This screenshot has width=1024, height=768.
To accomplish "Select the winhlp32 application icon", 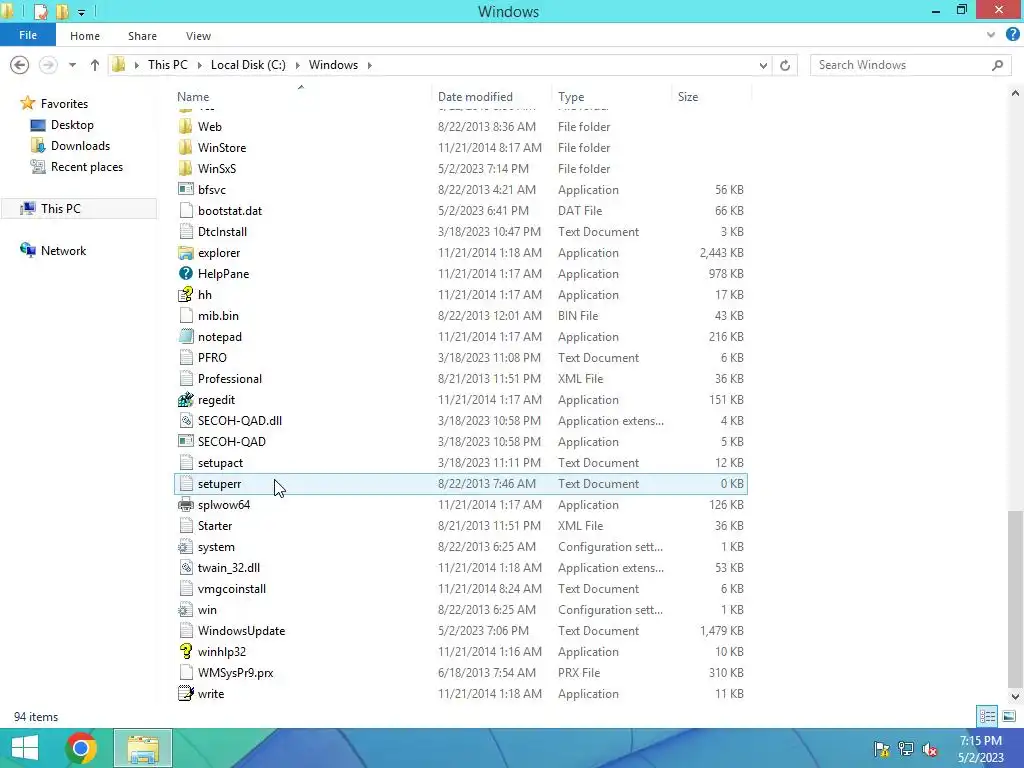I will (x=185, y=652).
